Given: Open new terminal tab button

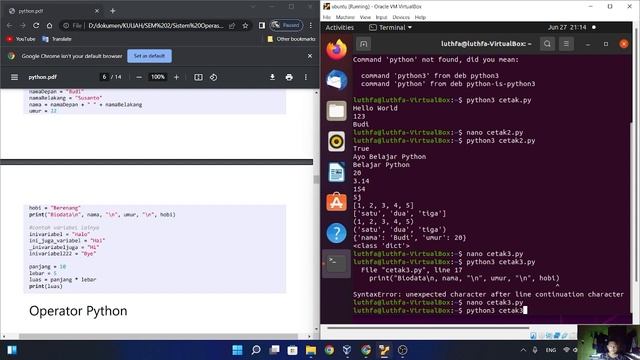Looking at the screenshot, I should pyautogui.click(x=364, y=44).
